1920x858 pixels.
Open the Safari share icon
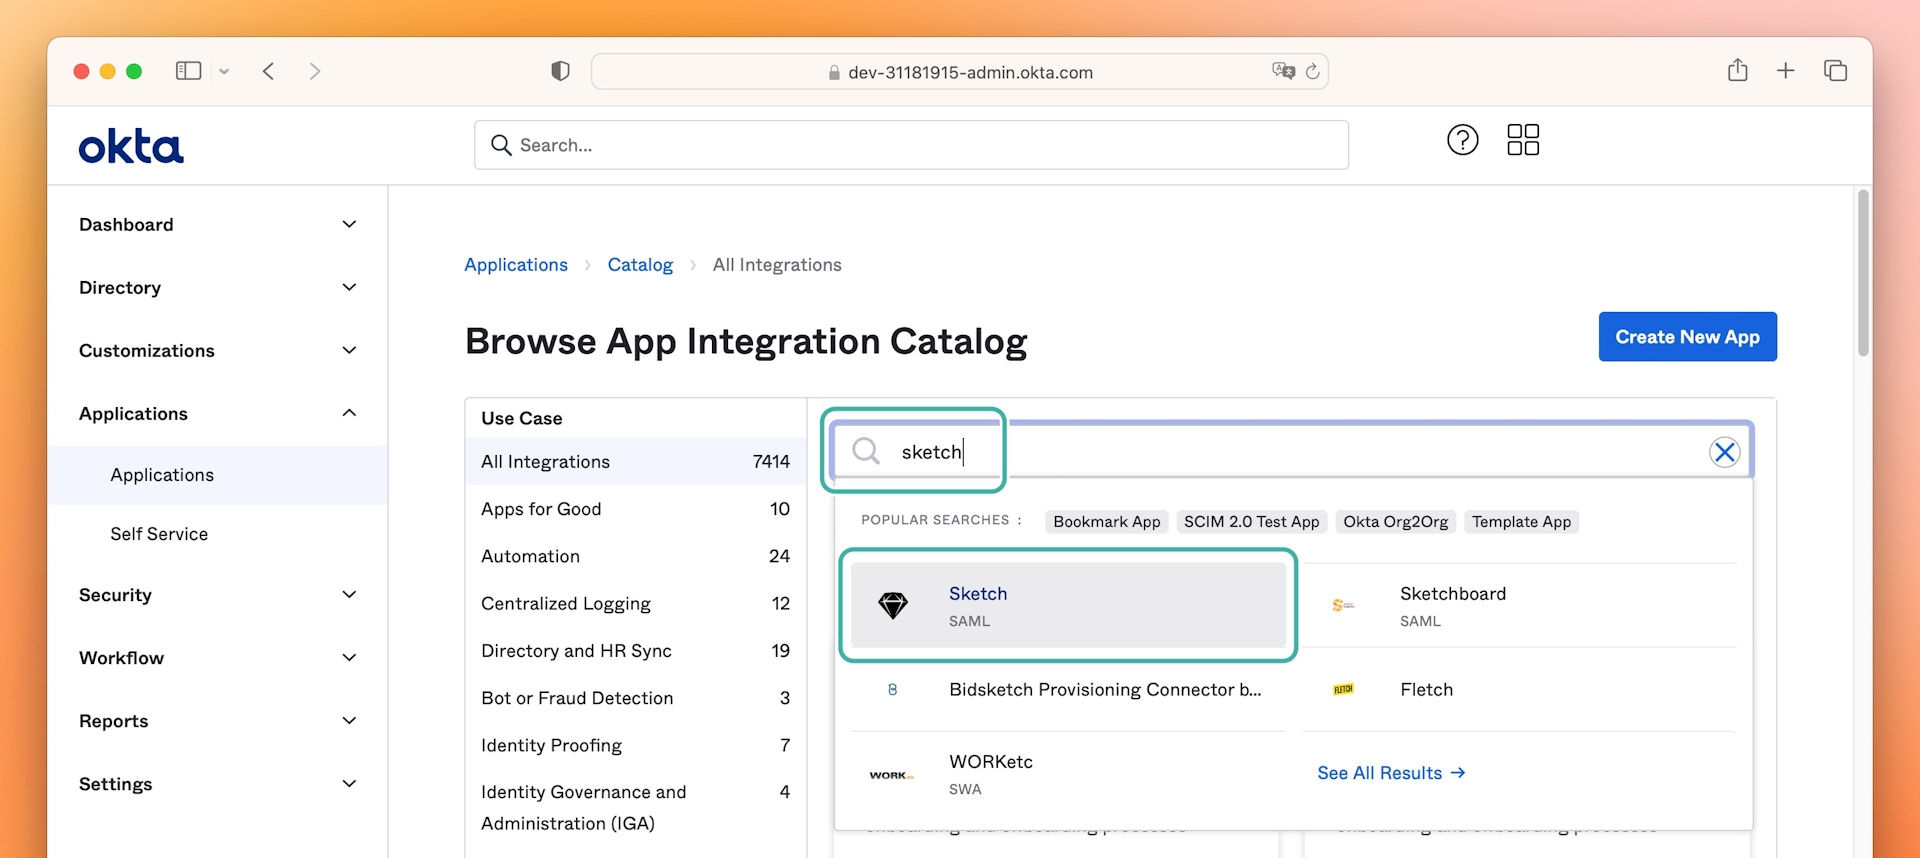[1738, 70]
